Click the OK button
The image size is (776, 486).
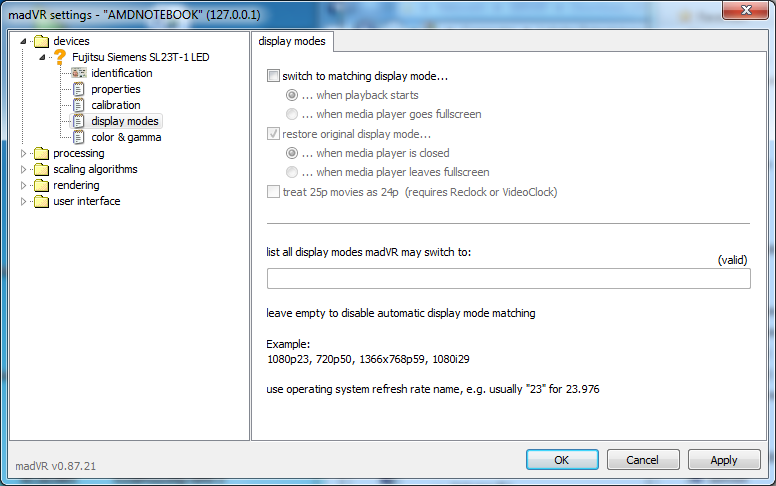point(562,460)
